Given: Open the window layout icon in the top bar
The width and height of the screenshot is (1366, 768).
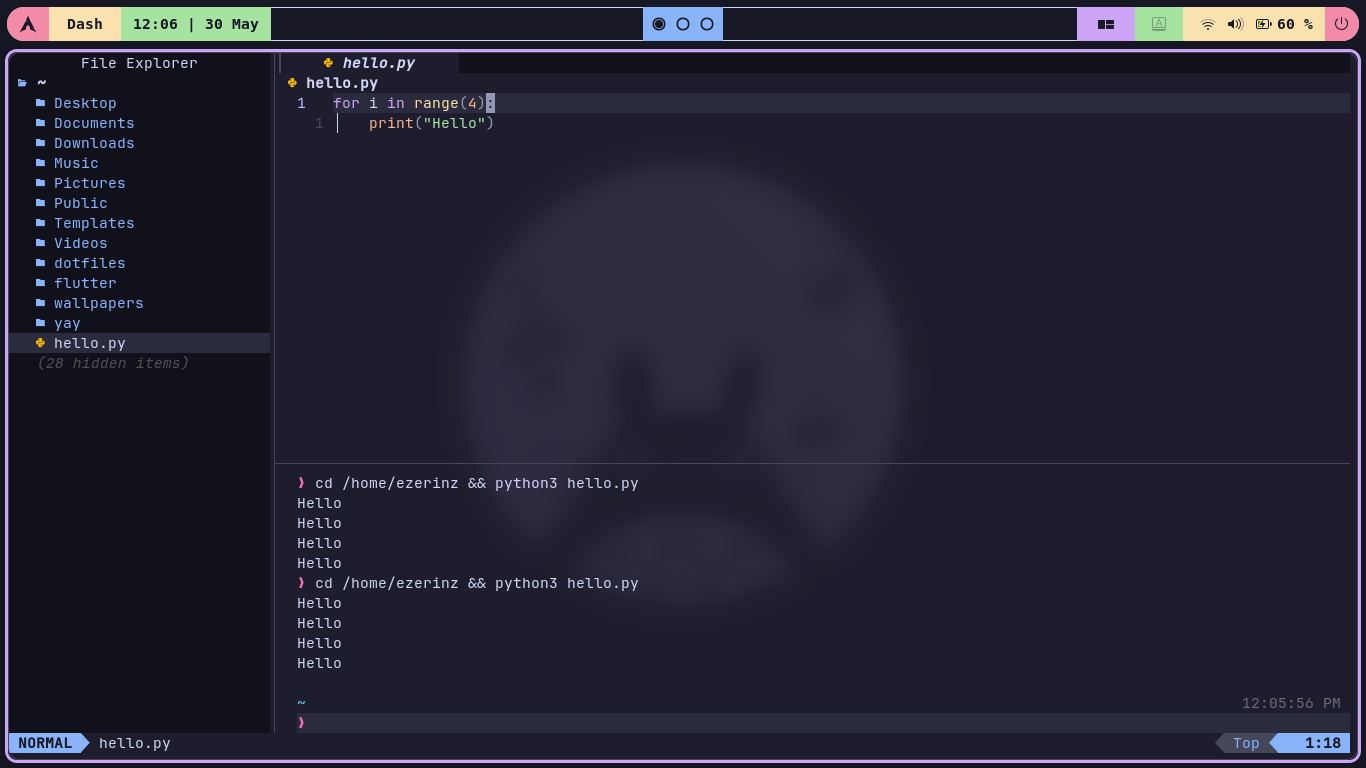Looking at the screenshot, I should pyautogui.click(x=1106, y=23).
